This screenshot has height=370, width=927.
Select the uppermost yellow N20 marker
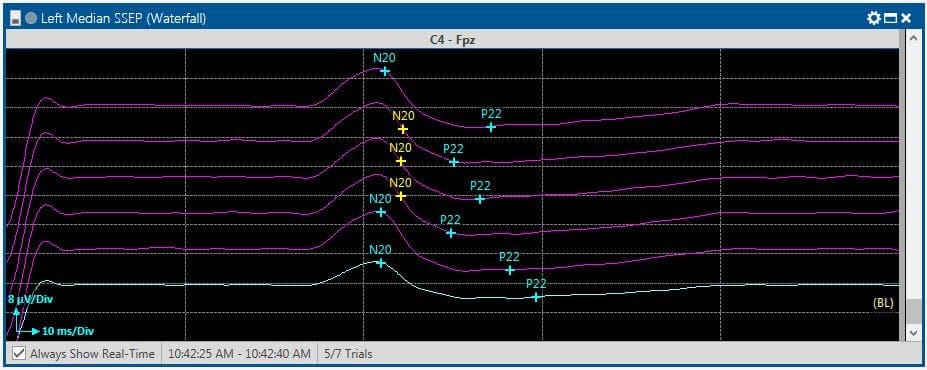(x=403, y=129)
